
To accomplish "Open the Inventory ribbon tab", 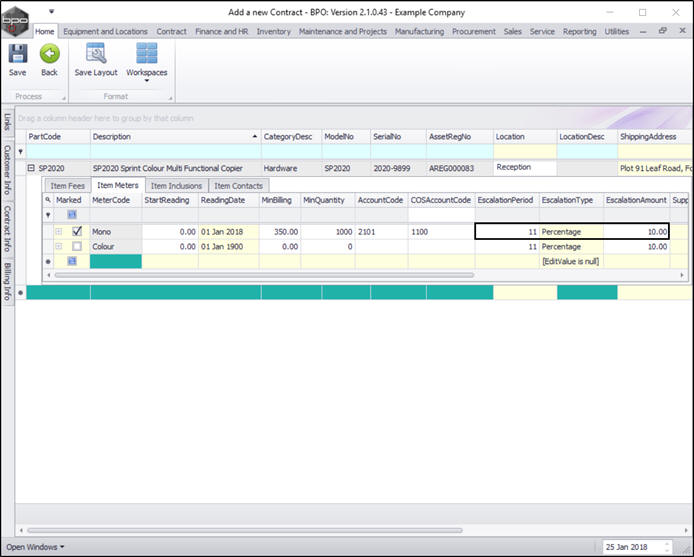I will 274,31.
